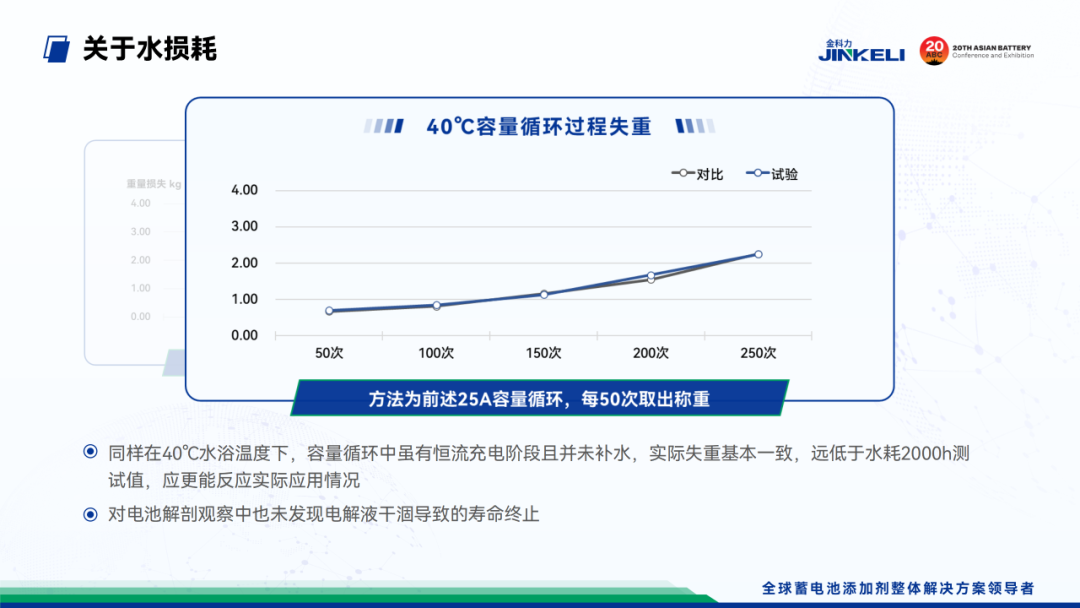Click the 20th Asian Battery Conference logo
Viewport: 1080px width, 608px height.
tap(976, 51)
